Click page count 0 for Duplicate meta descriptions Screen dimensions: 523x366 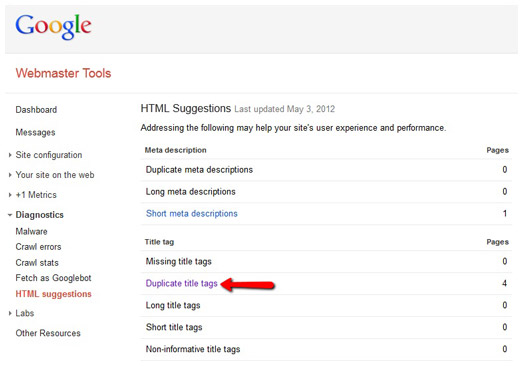pos(505,170)
